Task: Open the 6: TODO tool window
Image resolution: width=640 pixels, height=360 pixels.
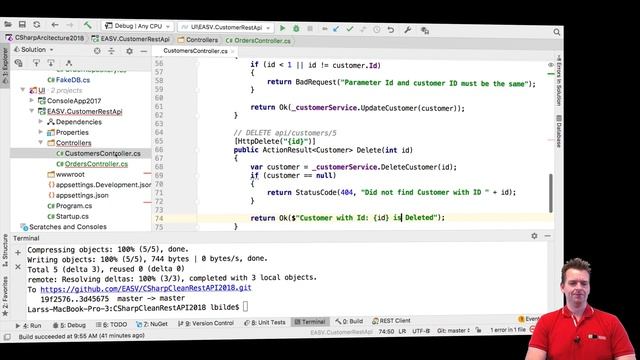Action: 111,324
